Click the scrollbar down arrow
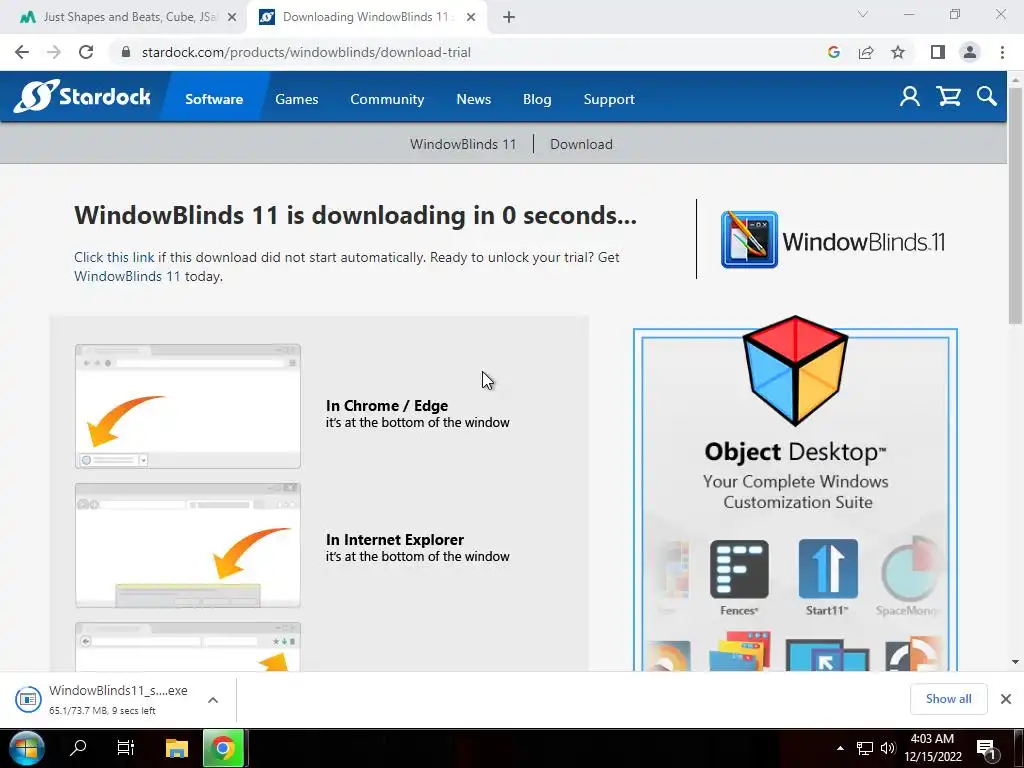The height and width of the screenshot is (768, 1024). 1015,662
